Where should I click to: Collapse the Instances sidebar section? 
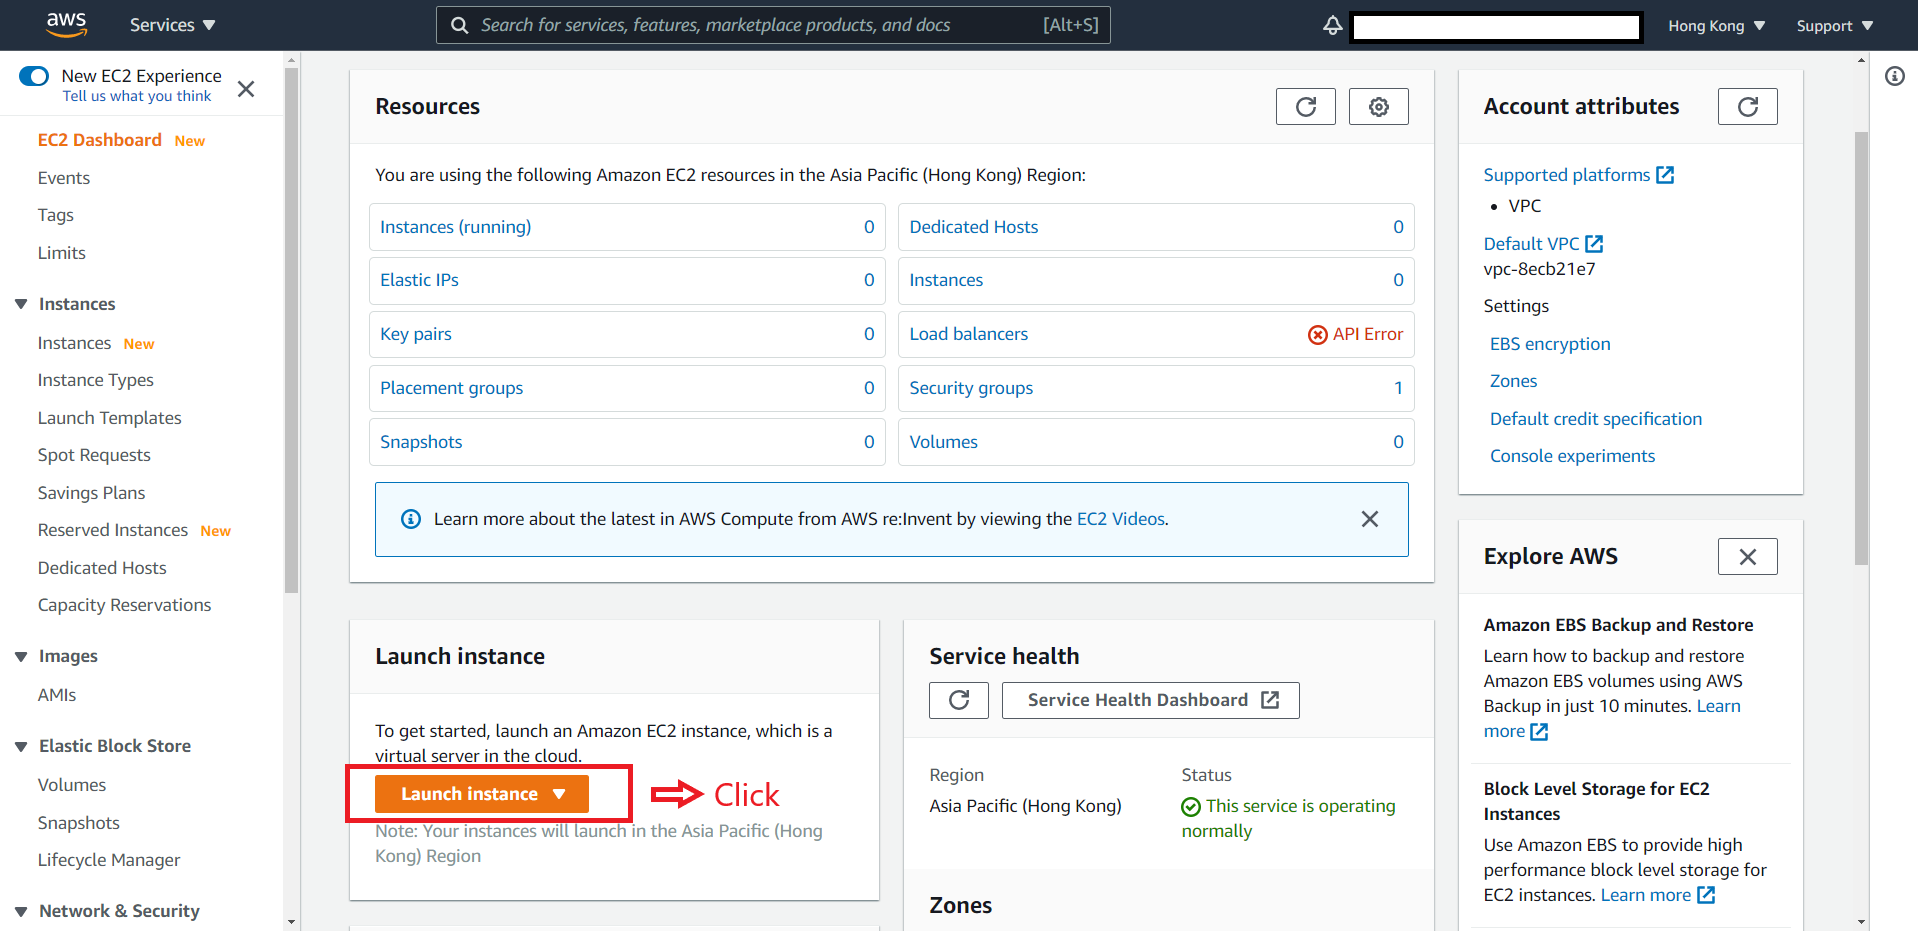click(21, 304)
